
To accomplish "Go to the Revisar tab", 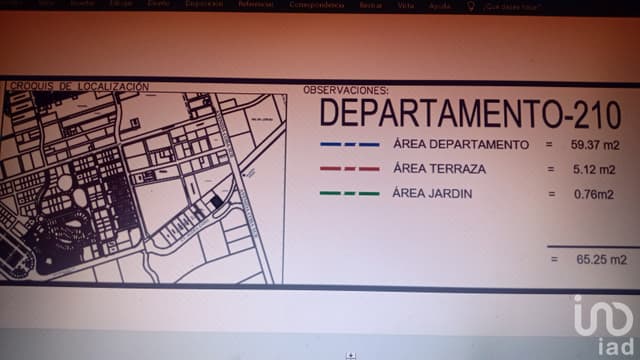I will click(371, 5).
